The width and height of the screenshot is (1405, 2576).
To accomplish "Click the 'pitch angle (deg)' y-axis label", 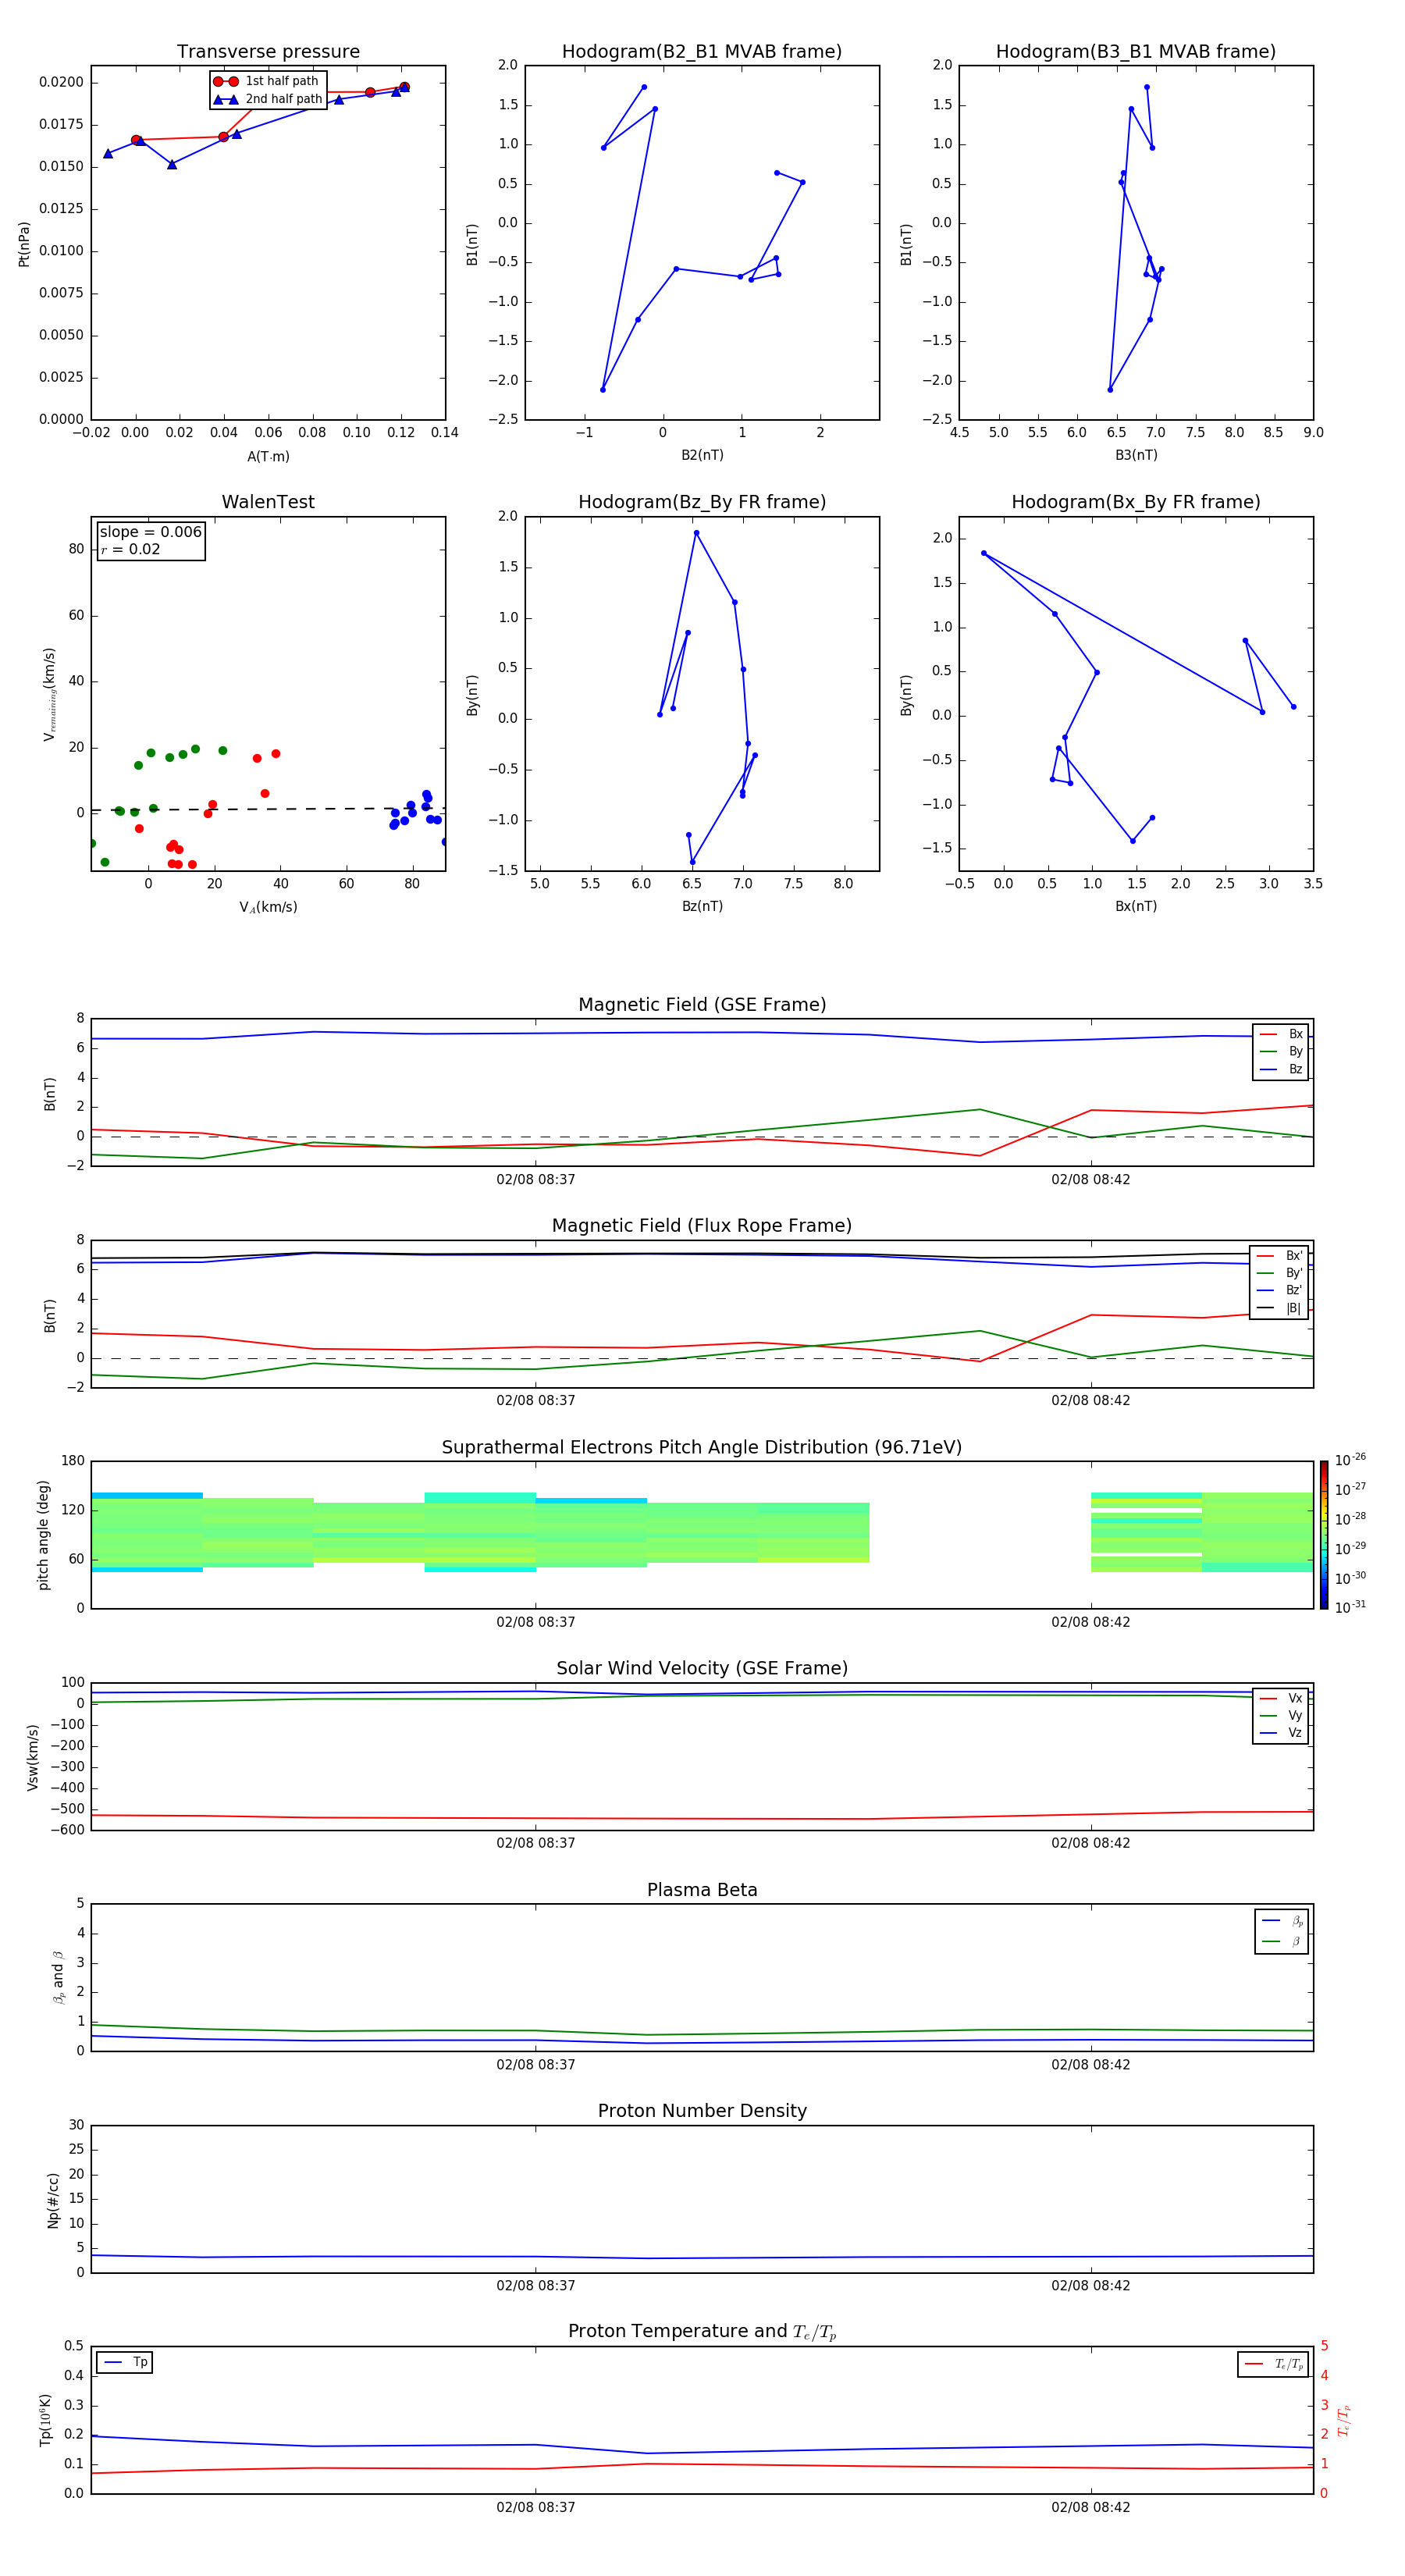I will (43, 1535).
